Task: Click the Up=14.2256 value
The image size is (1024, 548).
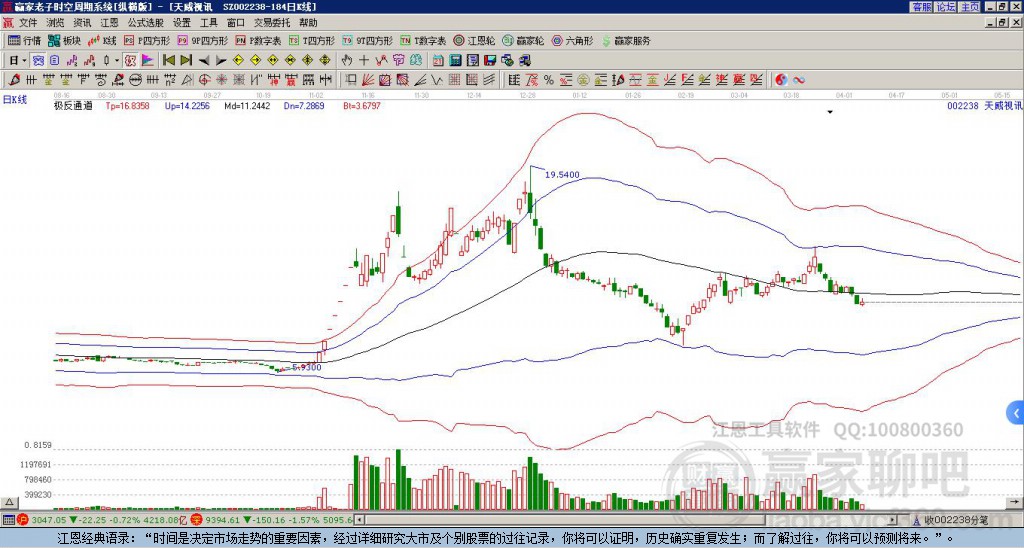Action: coord(187,105)
